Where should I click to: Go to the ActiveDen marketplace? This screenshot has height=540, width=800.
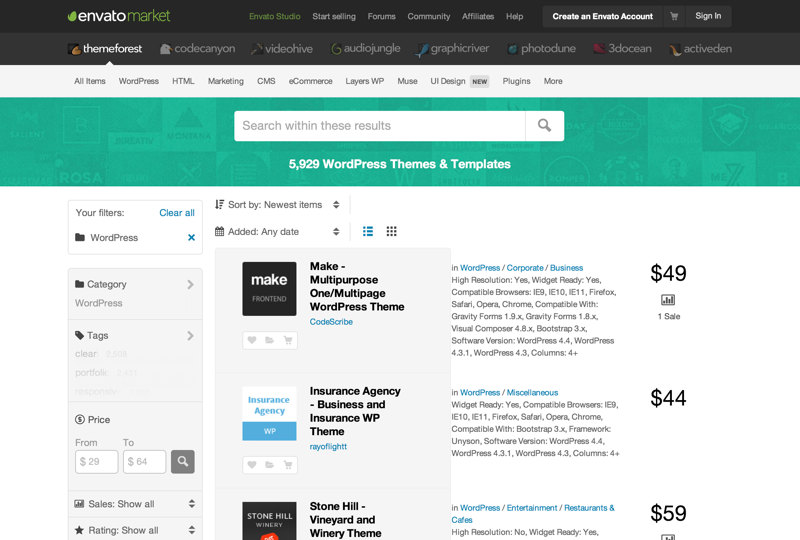(x=701, y=48)
